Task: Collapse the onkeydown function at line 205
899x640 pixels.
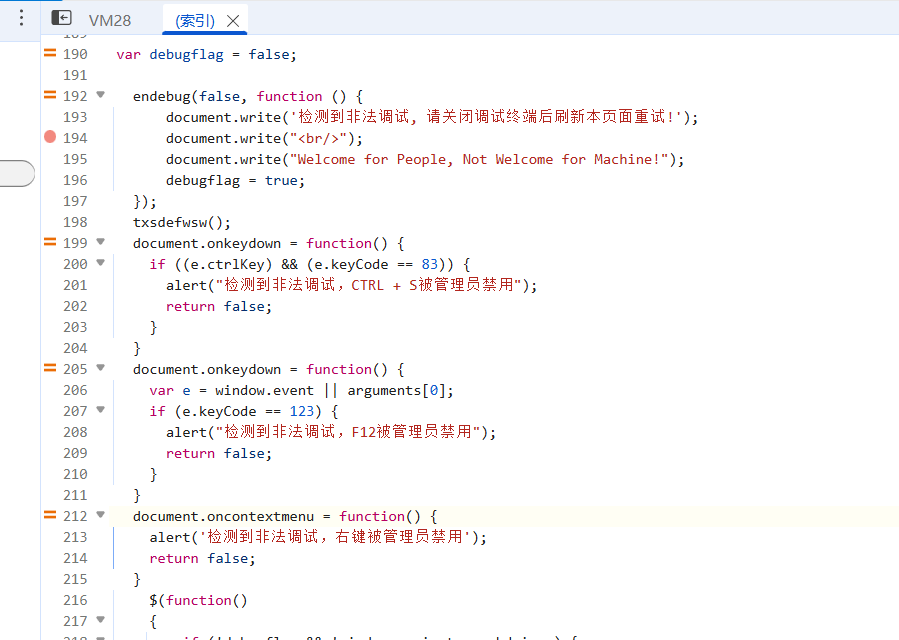Action: 101,368
